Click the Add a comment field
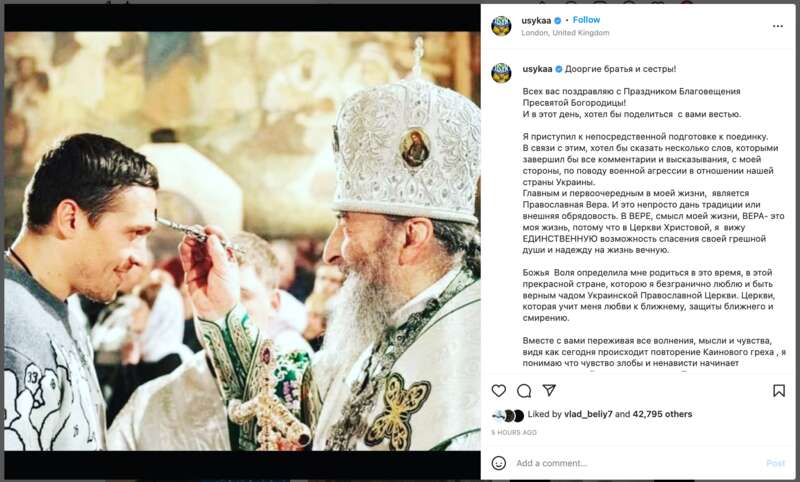This screenshot has width=800, height=482. pyautogui.click(x=638, y=463)
